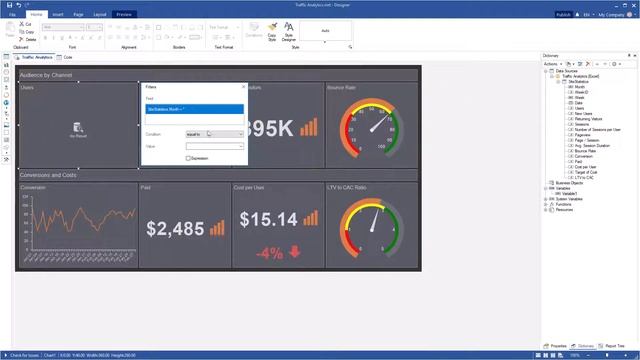Click the Delete command in Clipboard group
Screen dimensions: 640x360
click(27, 40)
